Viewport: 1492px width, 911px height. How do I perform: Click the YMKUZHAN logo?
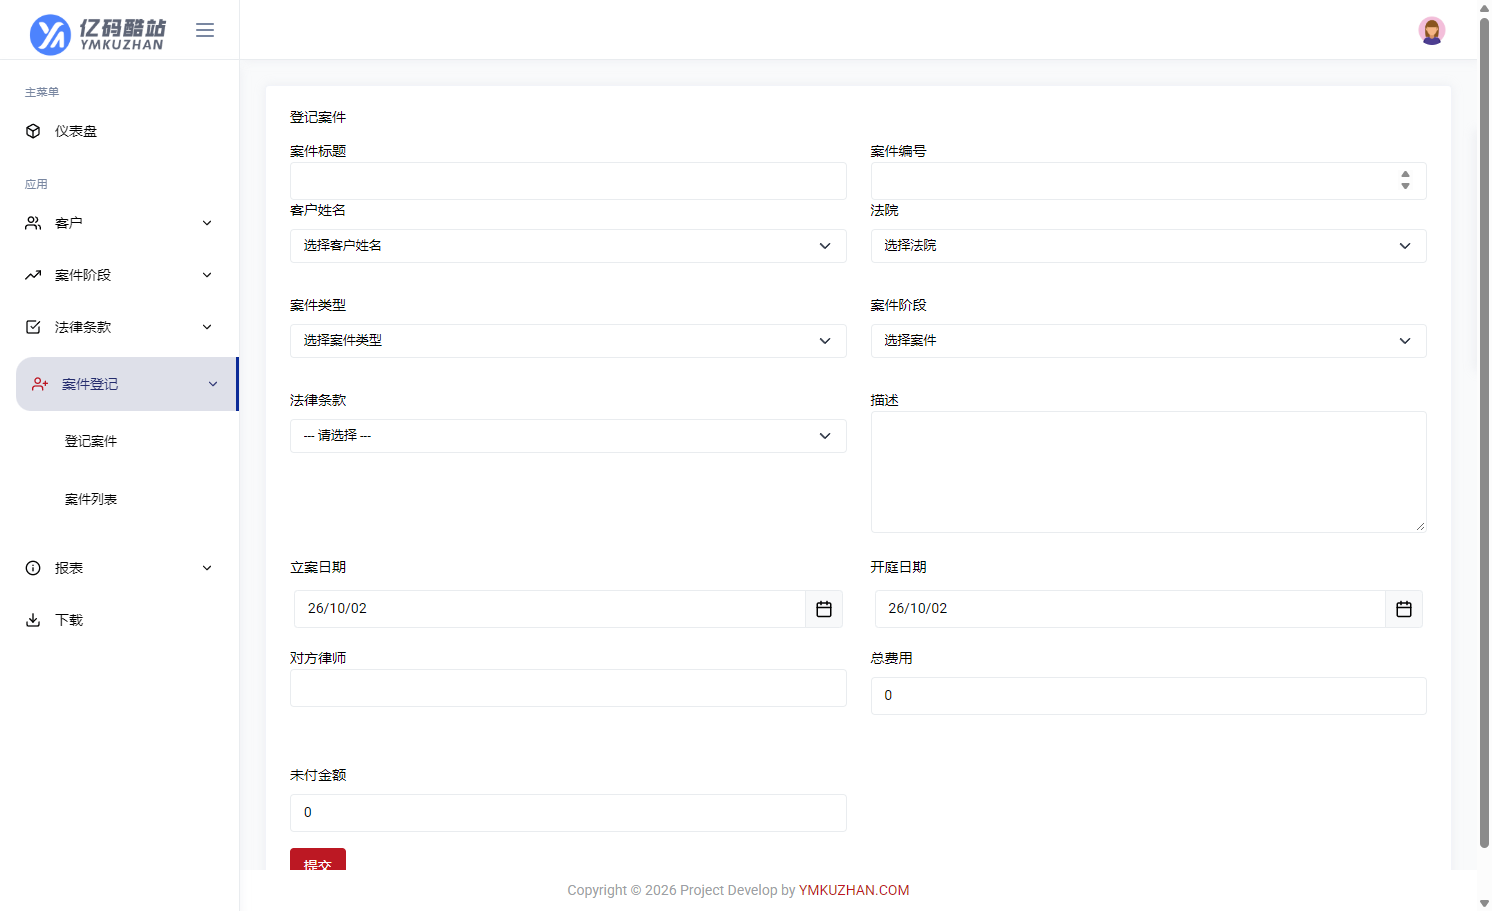tap(98, 34)
